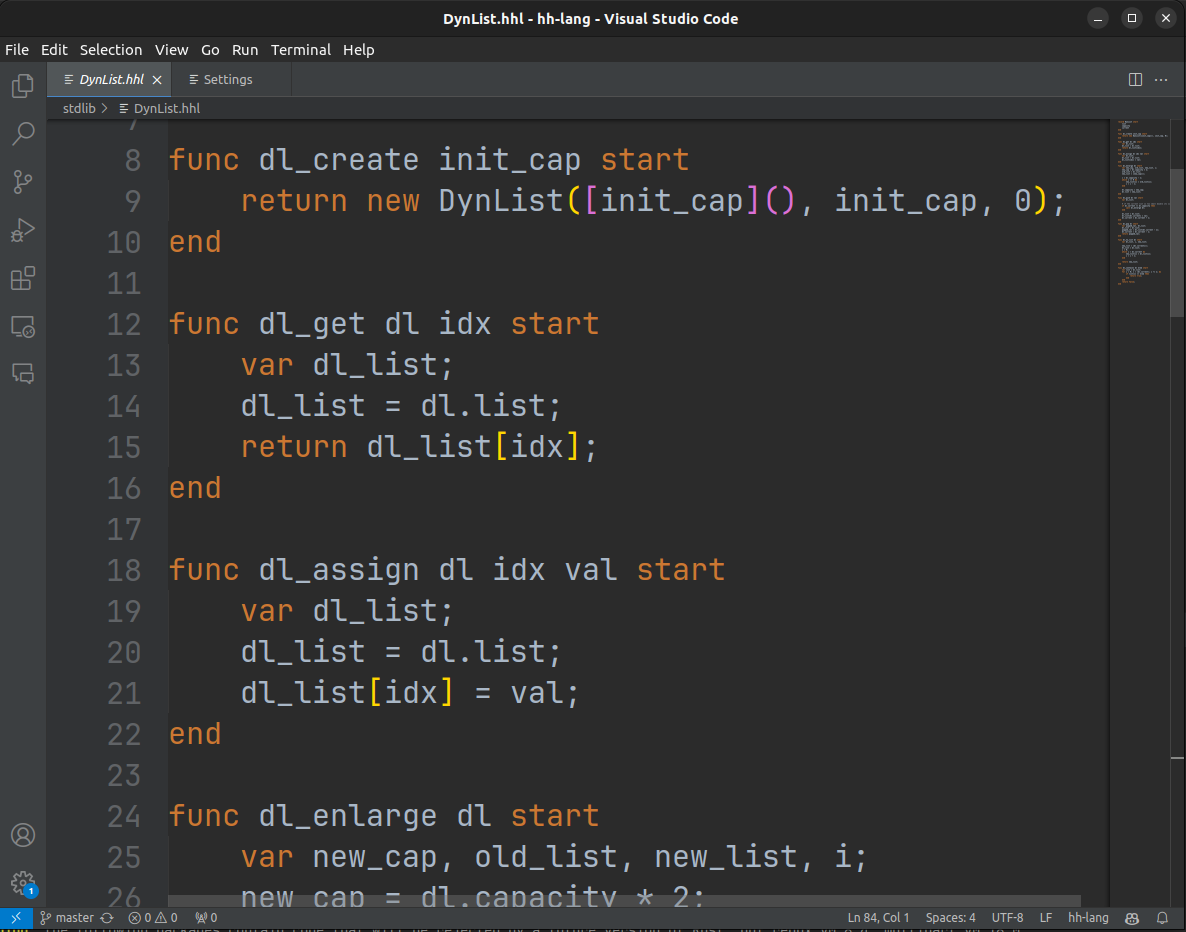Open the Run menu
The width and height of the screenshot is (1186, 932).
coord(245,50)
